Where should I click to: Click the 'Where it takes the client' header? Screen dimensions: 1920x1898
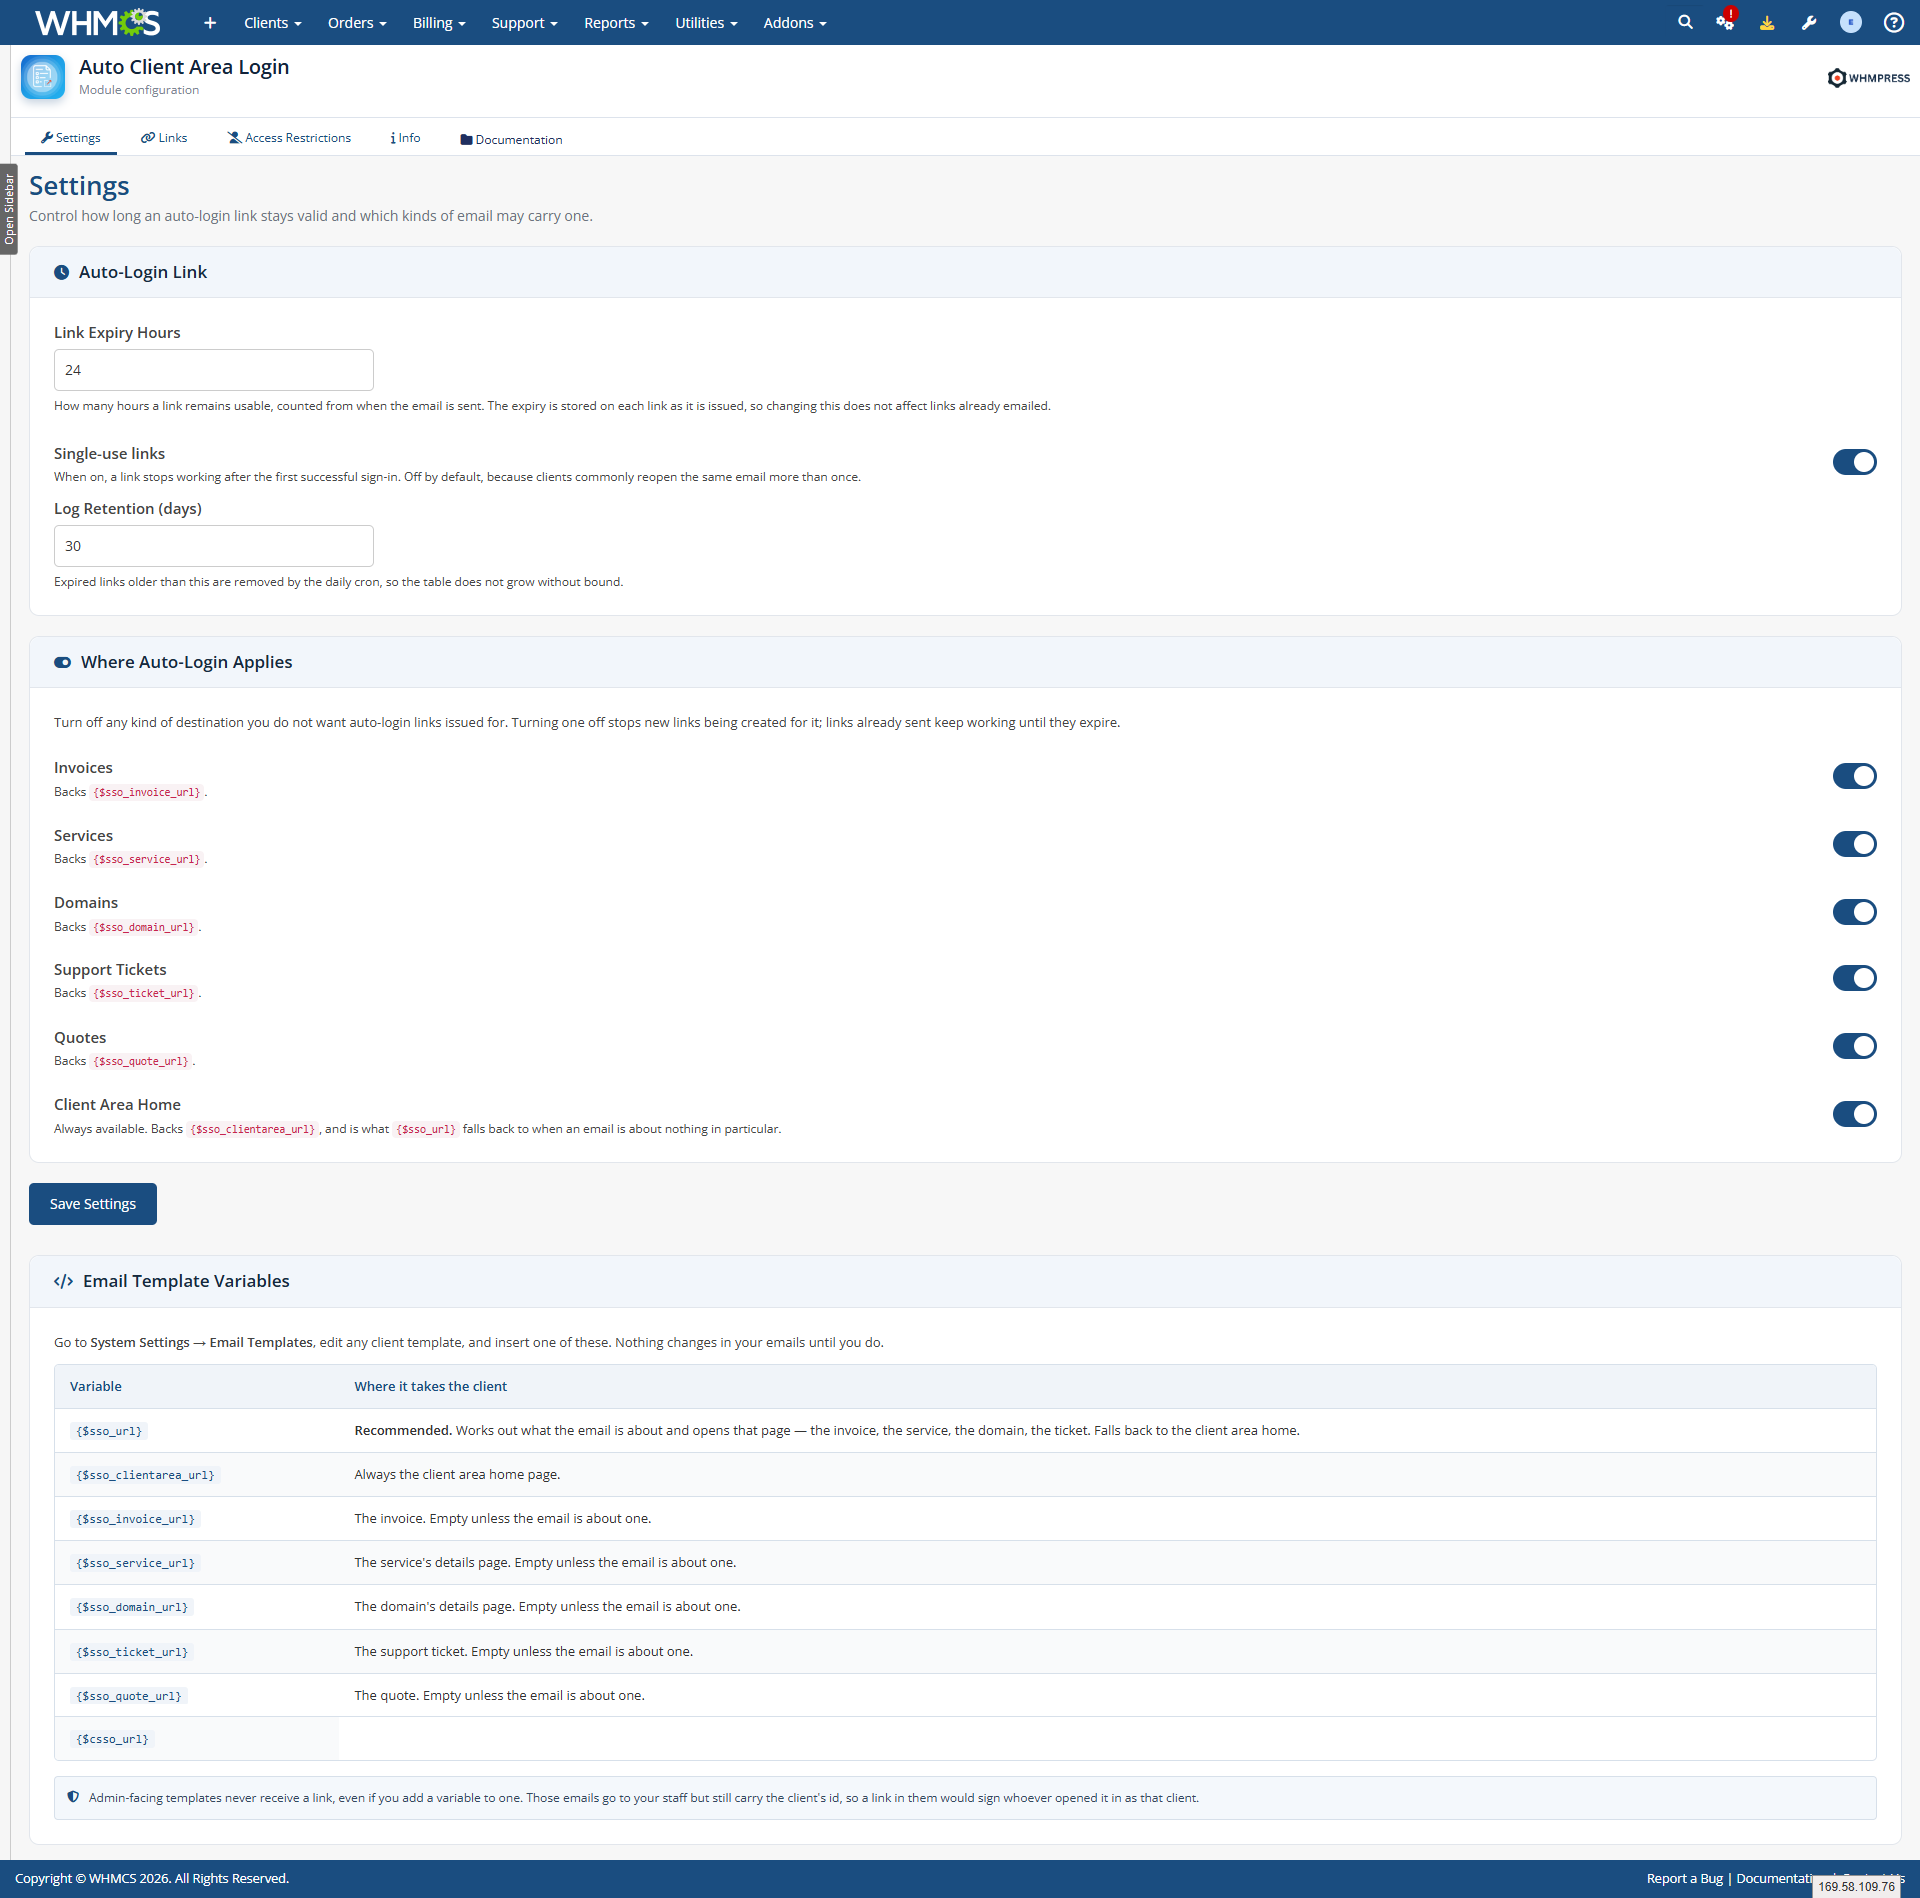[431, 1386]
